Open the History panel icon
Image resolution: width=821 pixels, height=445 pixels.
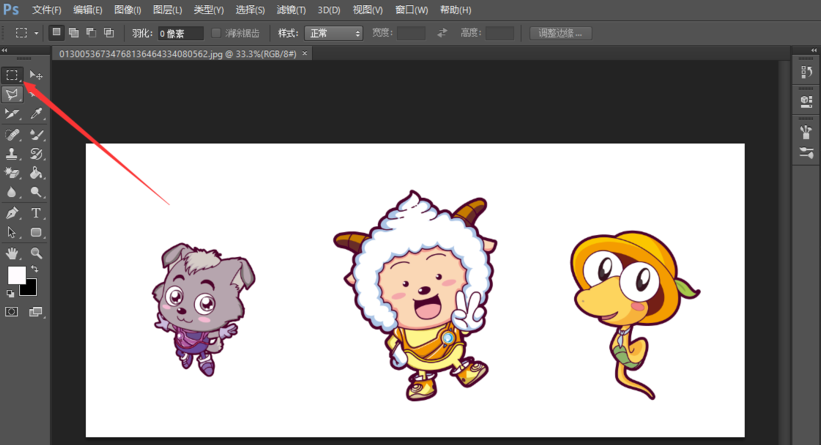pyautogui.click(x=806, y=74)
